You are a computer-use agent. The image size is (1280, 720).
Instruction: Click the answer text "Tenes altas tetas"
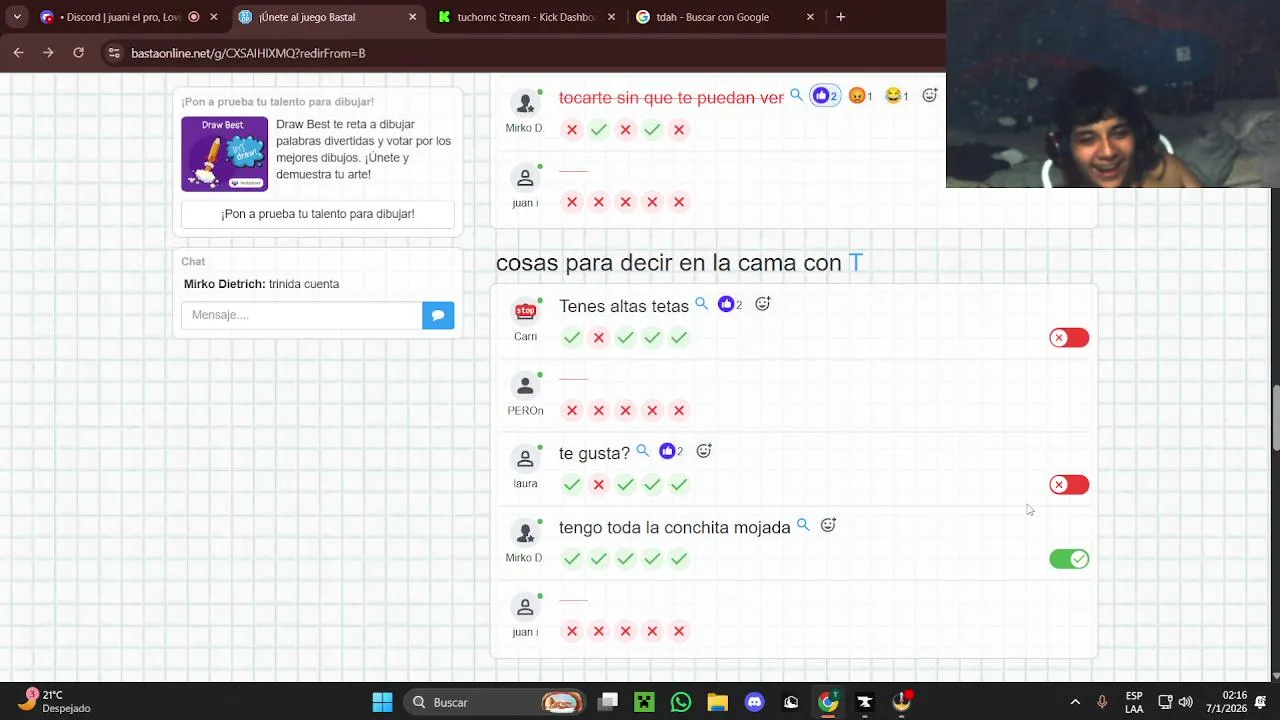[x=624, y=306]
